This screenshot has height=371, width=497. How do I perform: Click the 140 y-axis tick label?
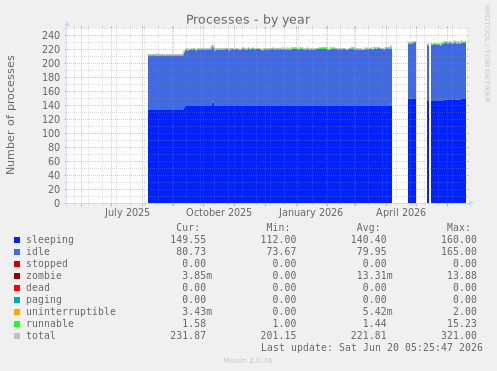pyautogui.click(x=51, y=105)
